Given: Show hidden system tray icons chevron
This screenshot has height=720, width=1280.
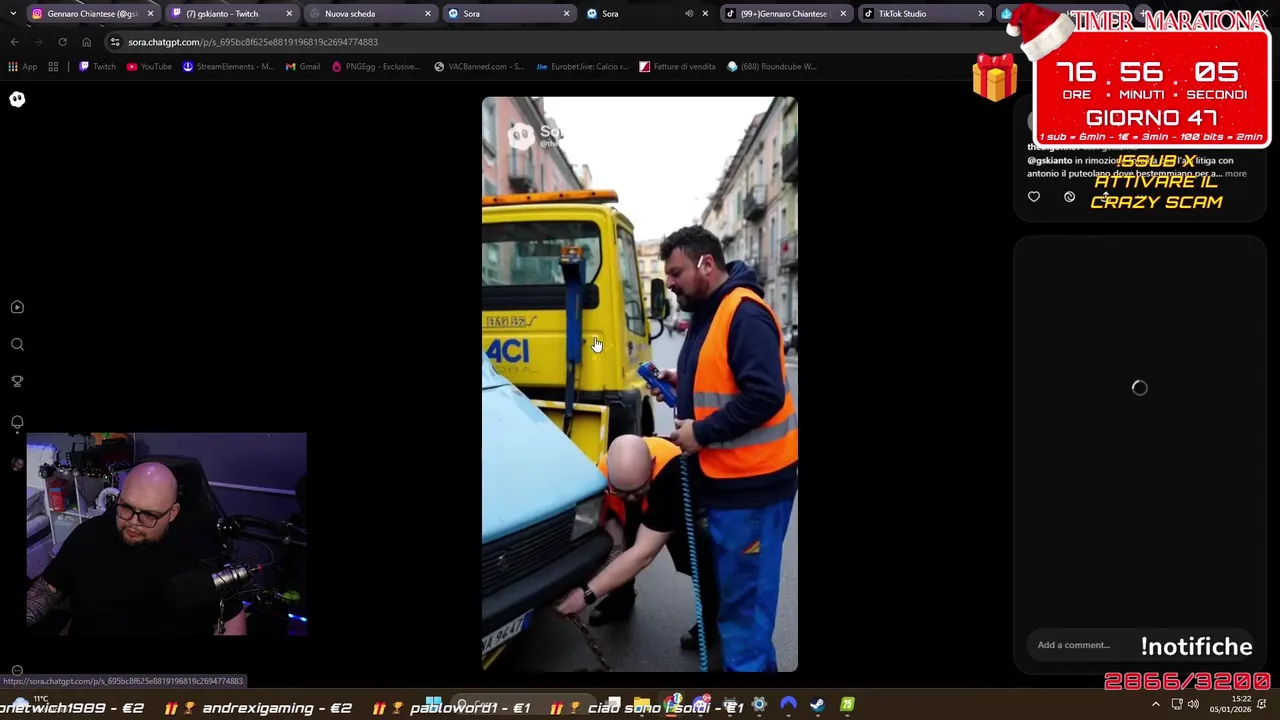Looking at the screenshot, I should pyautogui.click(x=1156, y=705).
